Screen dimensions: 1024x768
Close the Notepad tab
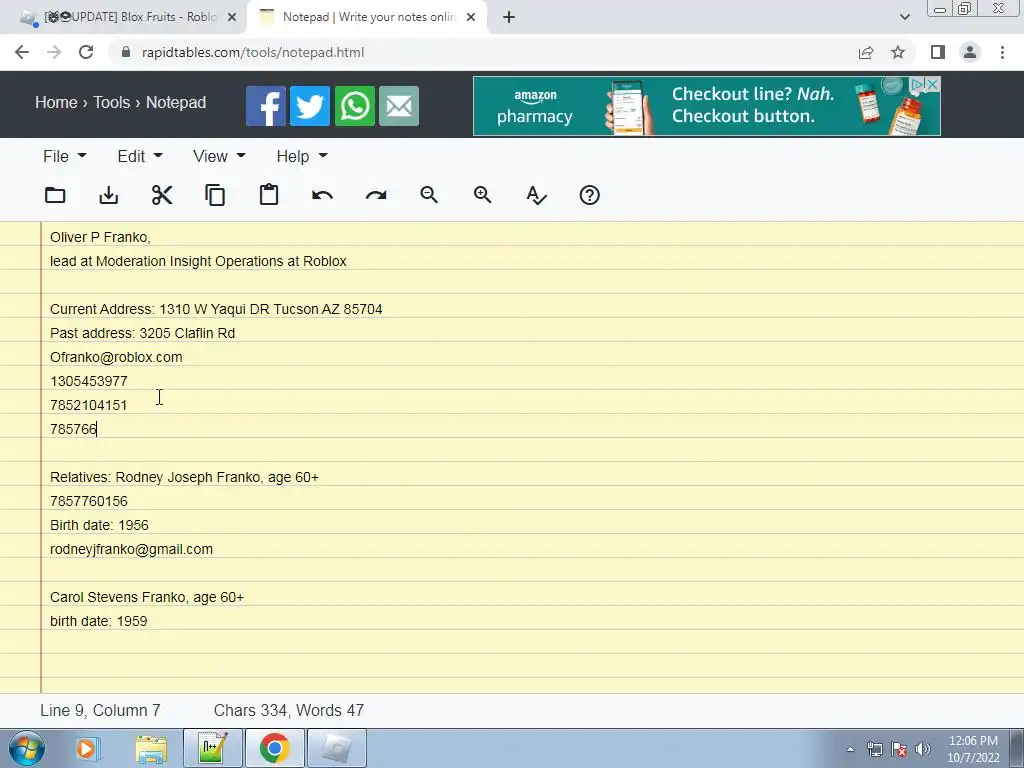[x=471, y=18]
